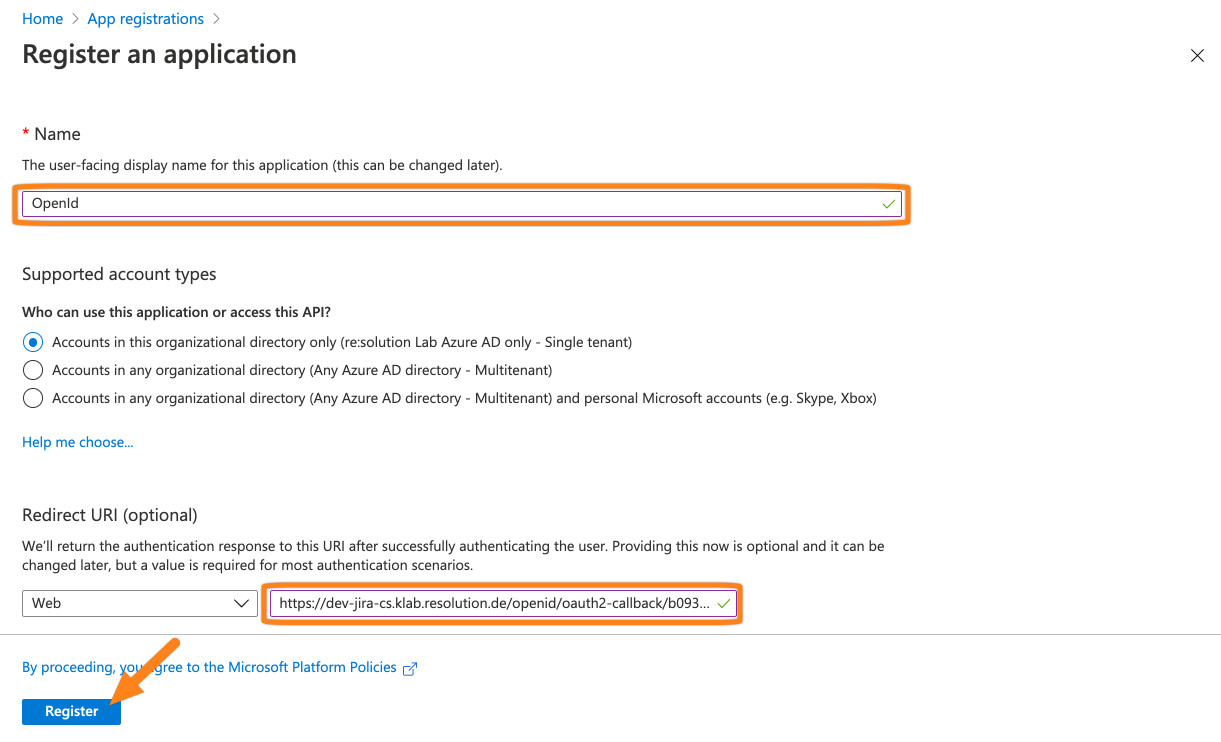Navigate to Home via breadcrumb
This screenshot has height=742, width=1221.
coord(42,18)
